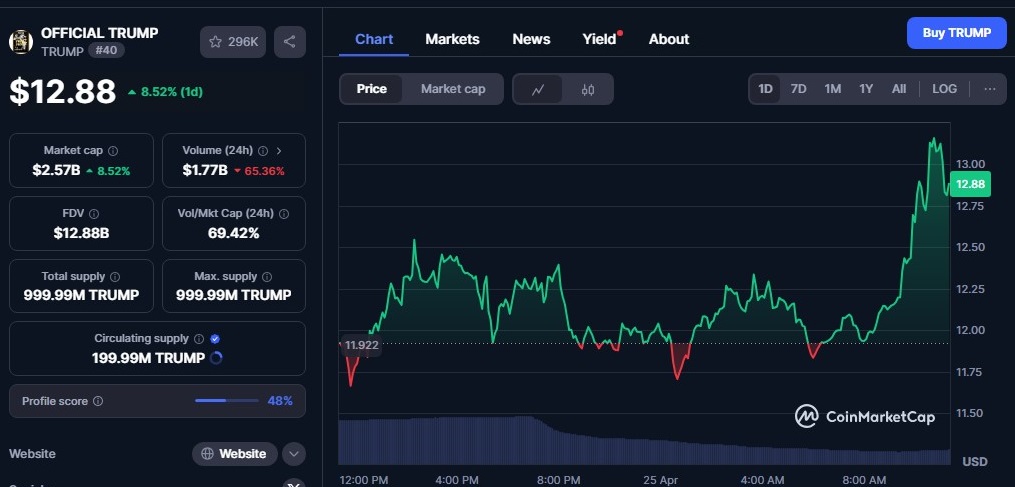1015x487 pixels.
Task: Show Circulating supply info icon
Action: (x=199, y=339)
